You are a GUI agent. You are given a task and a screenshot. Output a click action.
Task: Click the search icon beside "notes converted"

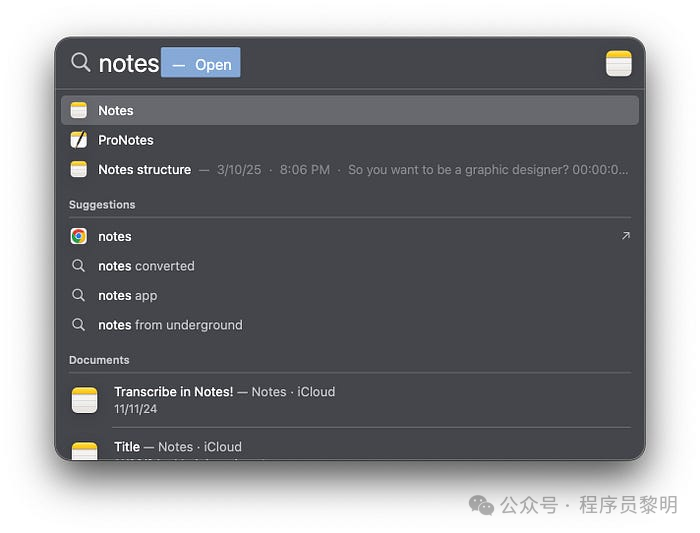[79, 266]
